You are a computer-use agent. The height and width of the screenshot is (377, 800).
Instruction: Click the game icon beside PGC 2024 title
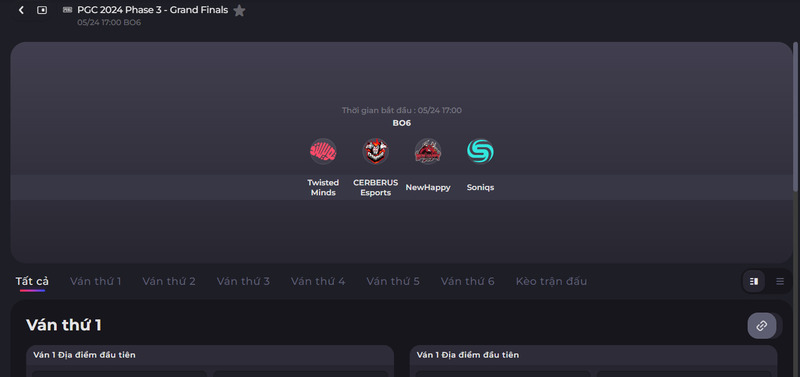(x=67, y=10)
